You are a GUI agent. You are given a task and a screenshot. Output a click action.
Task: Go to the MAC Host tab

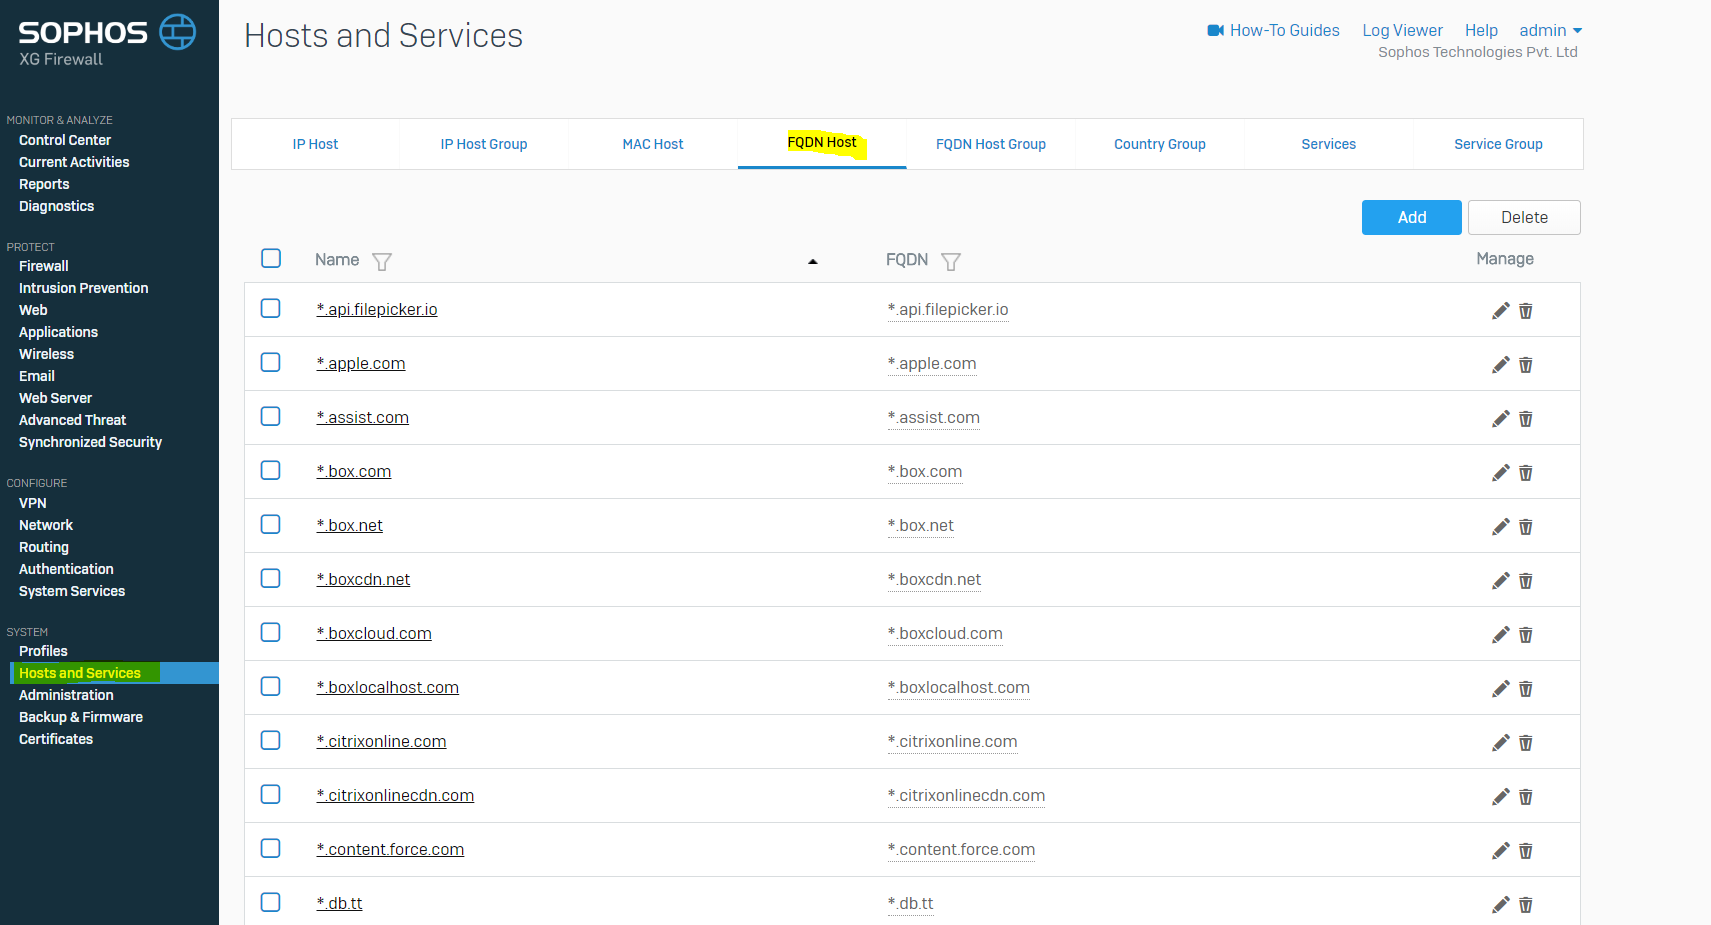[653, 144]
